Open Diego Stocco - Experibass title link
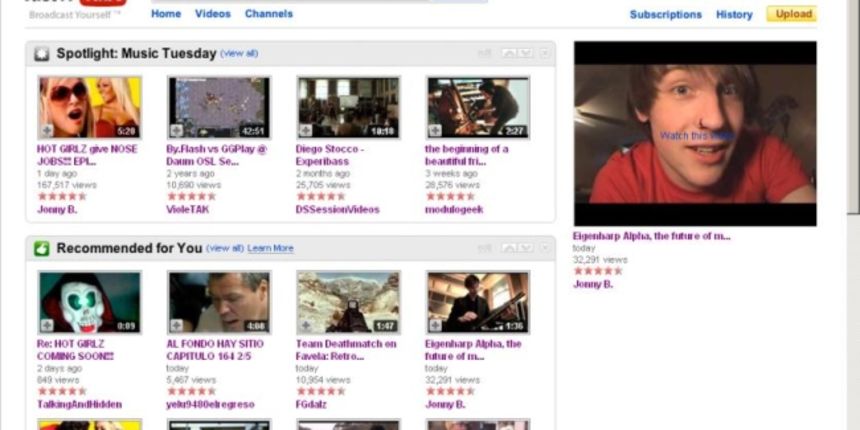 pyautogui.click(x=330, y=155)
